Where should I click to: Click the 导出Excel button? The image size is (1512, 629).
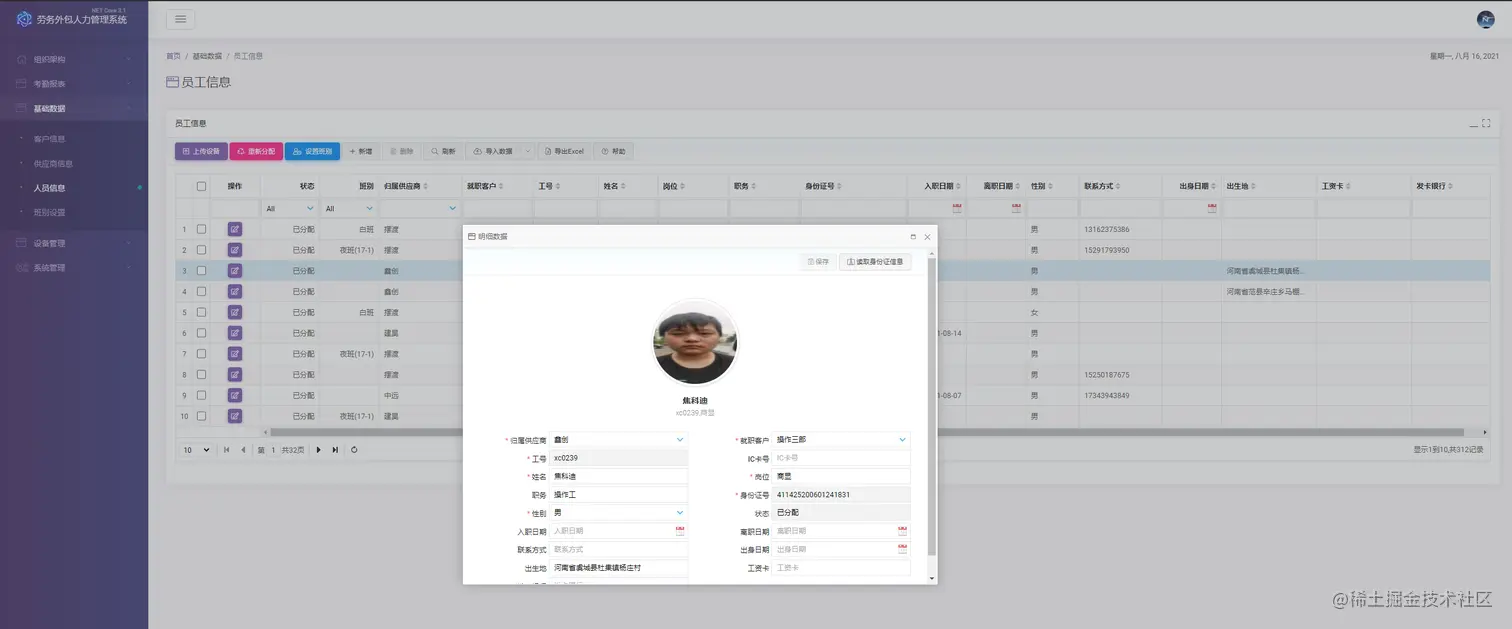click(564, 151)
